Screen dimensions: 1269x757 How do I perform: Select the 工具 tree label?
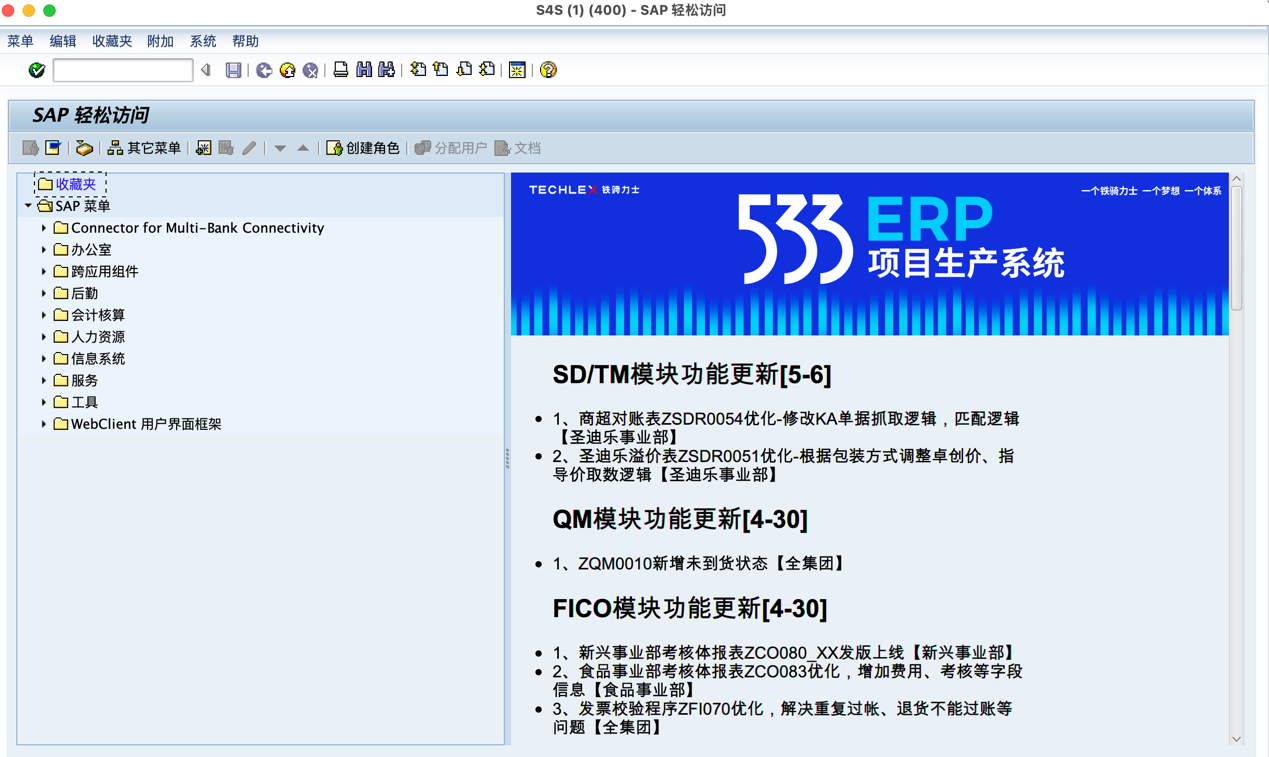point(84,402)
